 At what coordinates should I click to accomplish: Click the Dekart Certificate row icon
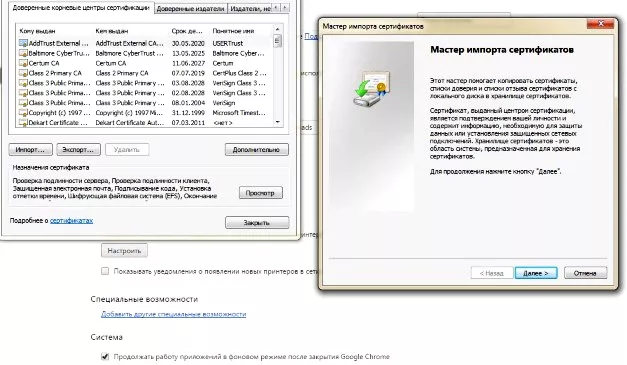pos(23,123)
